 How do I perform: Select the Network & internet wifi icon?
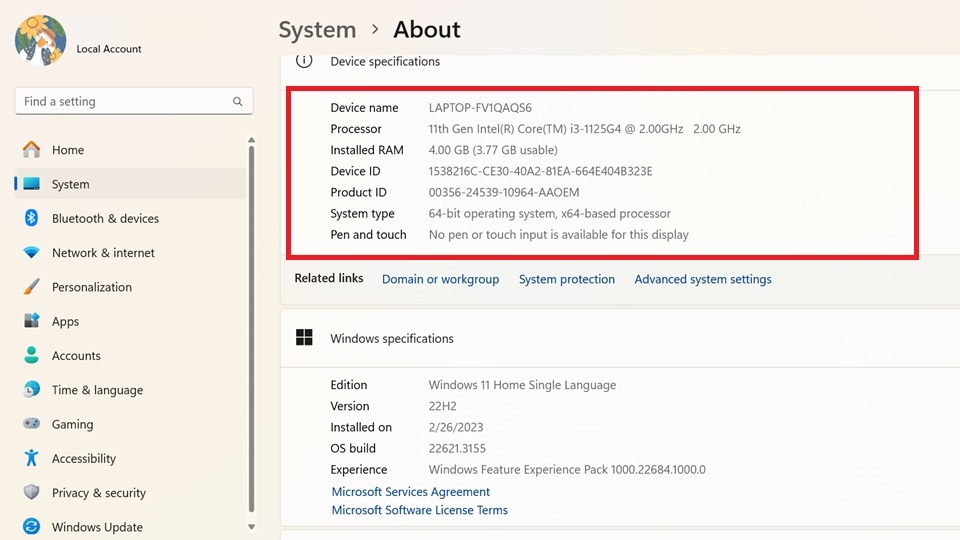31,252
